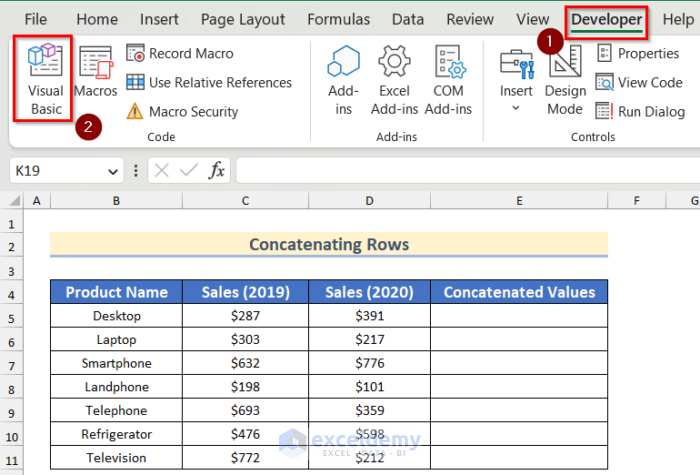Open the Macros dialog
Image resolution: width=700 pixels, height=475 pixels.
96,73
